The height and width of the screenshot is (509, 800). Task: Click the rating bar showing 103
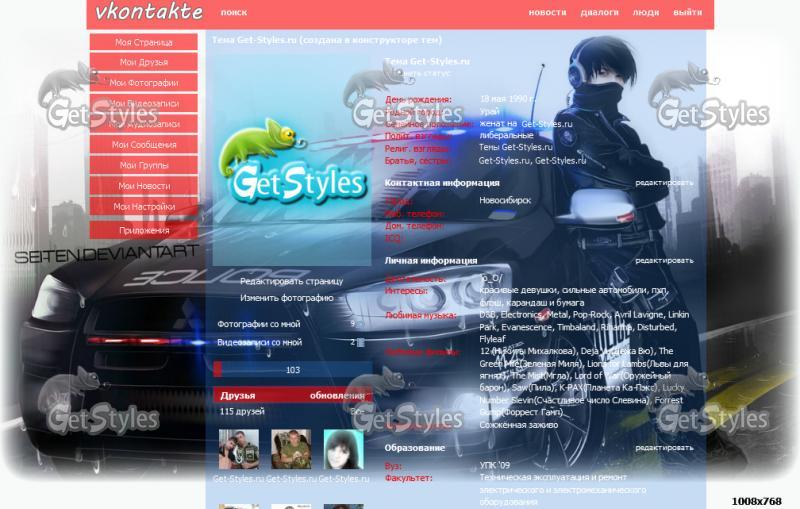click(x=292, y=369)
